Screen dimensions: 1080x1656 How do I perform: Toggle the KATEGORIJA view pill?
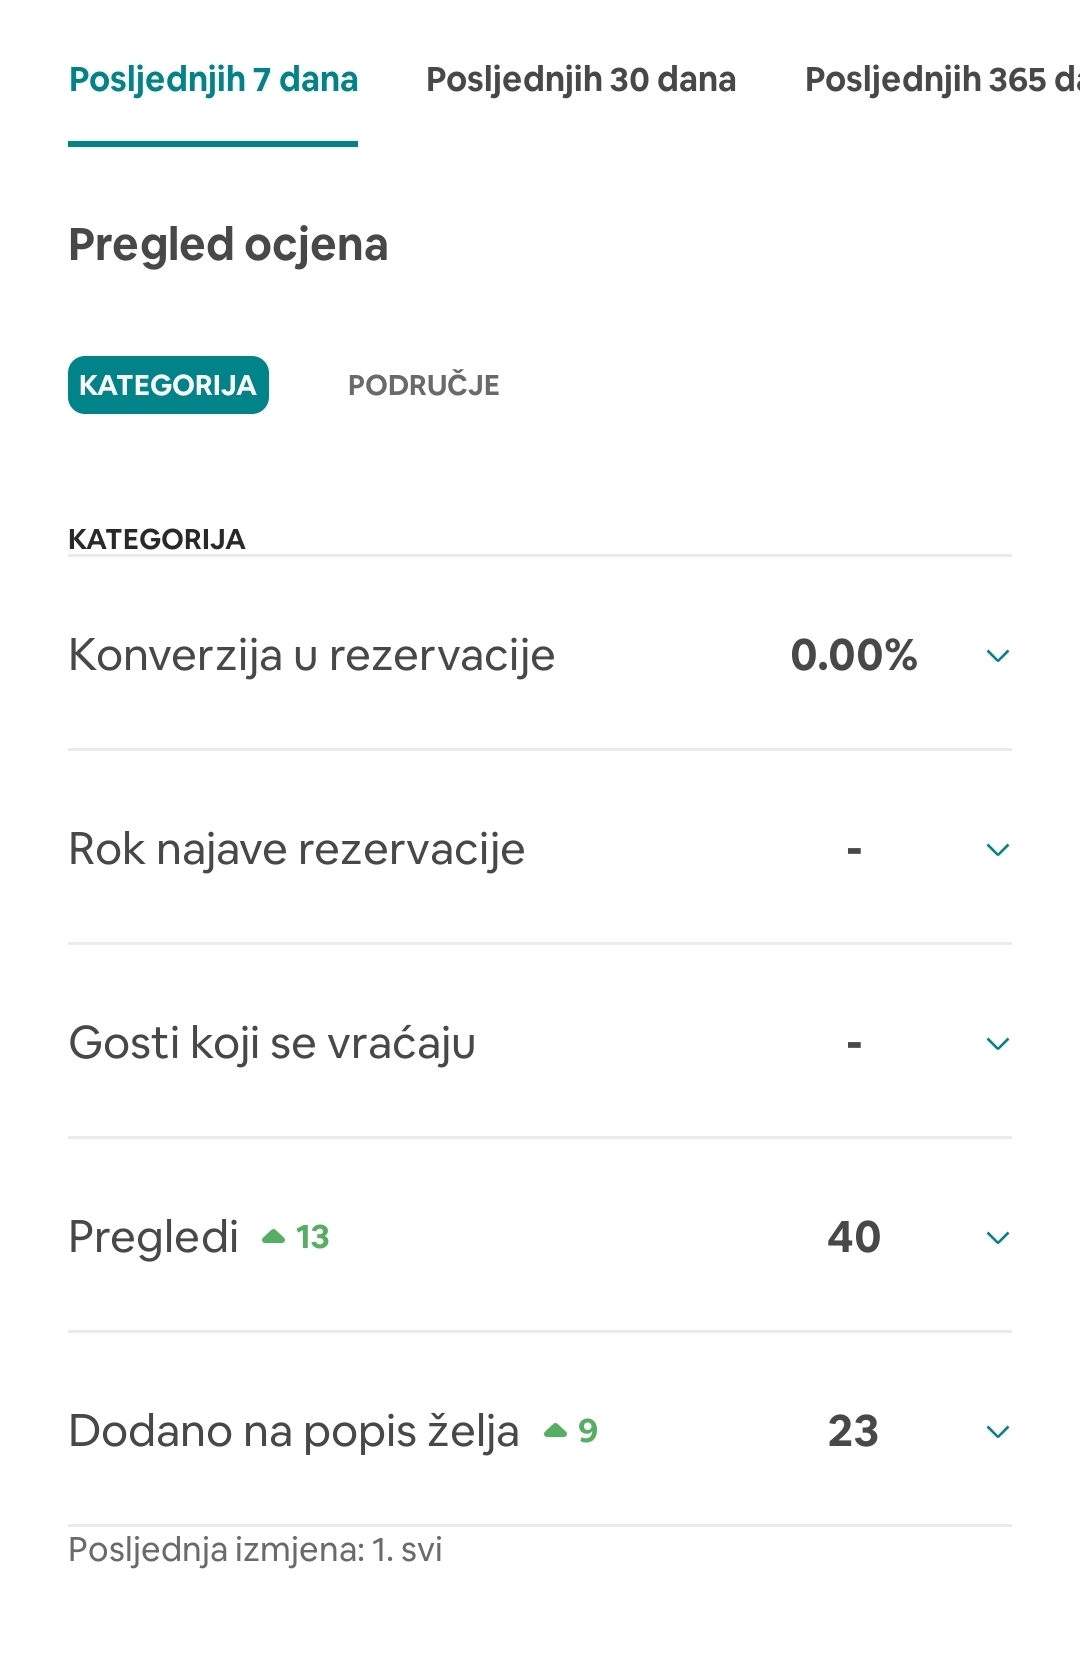tap(168, 385)
